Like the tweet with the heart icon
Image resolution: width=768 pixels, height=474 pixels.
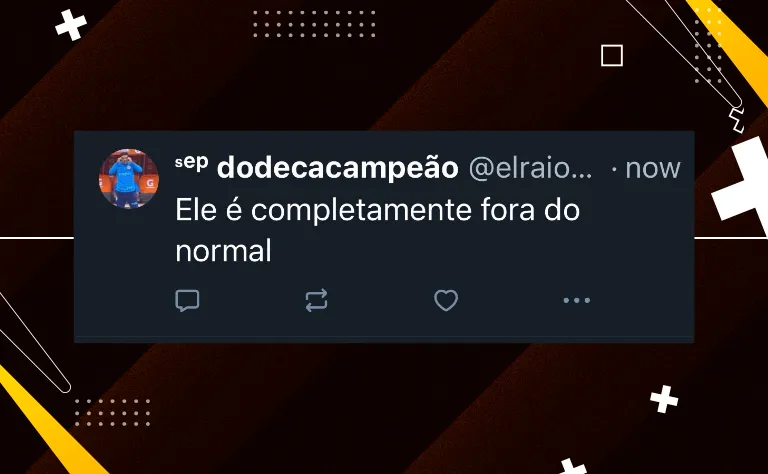(x=446, y=301)
